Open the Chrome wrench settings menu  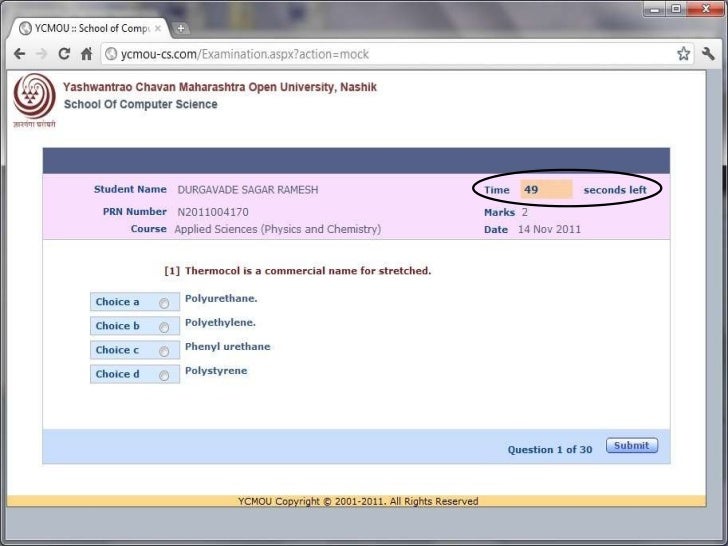point(708,54)
